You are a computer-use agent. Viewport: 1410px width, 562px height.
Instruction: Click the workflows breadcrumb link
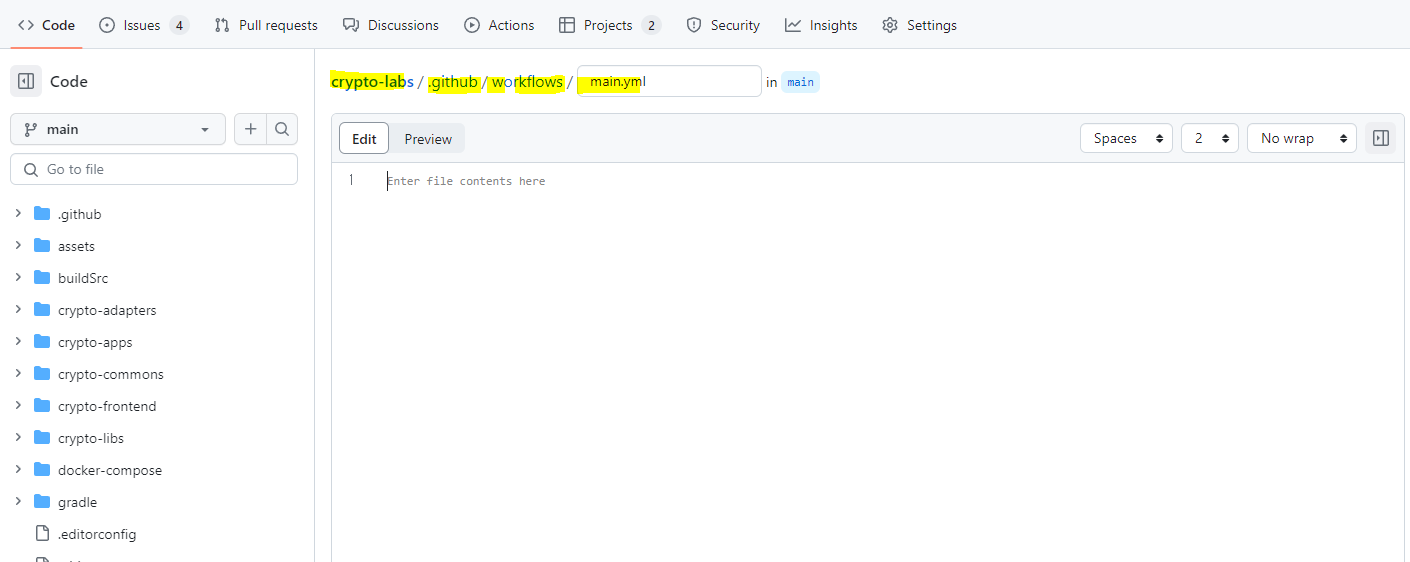click(x=527, y=82)
